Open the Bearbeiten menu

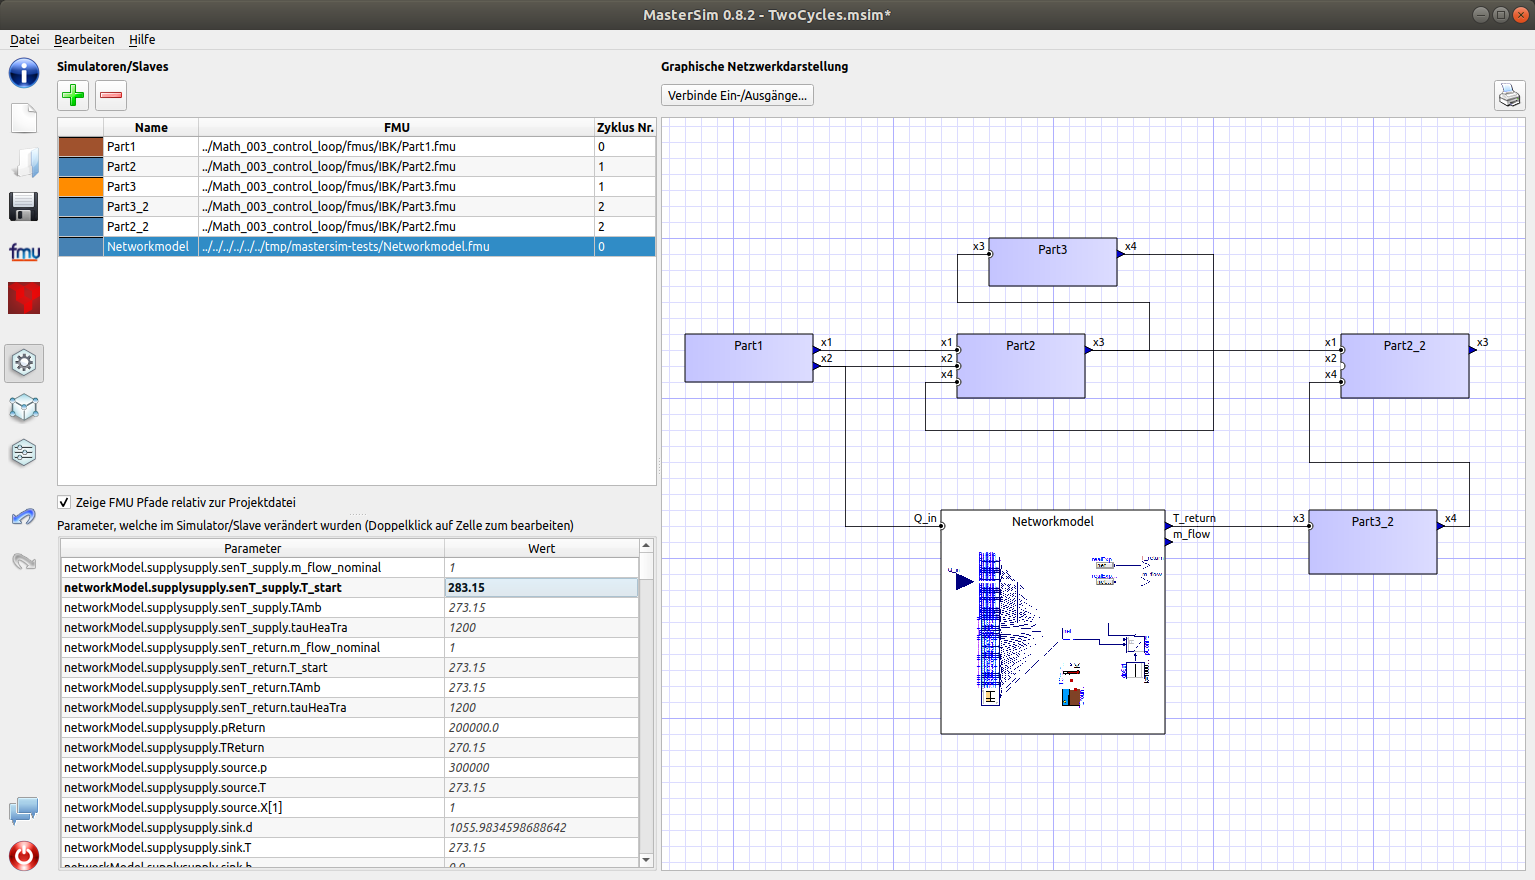tap(84, 39)
